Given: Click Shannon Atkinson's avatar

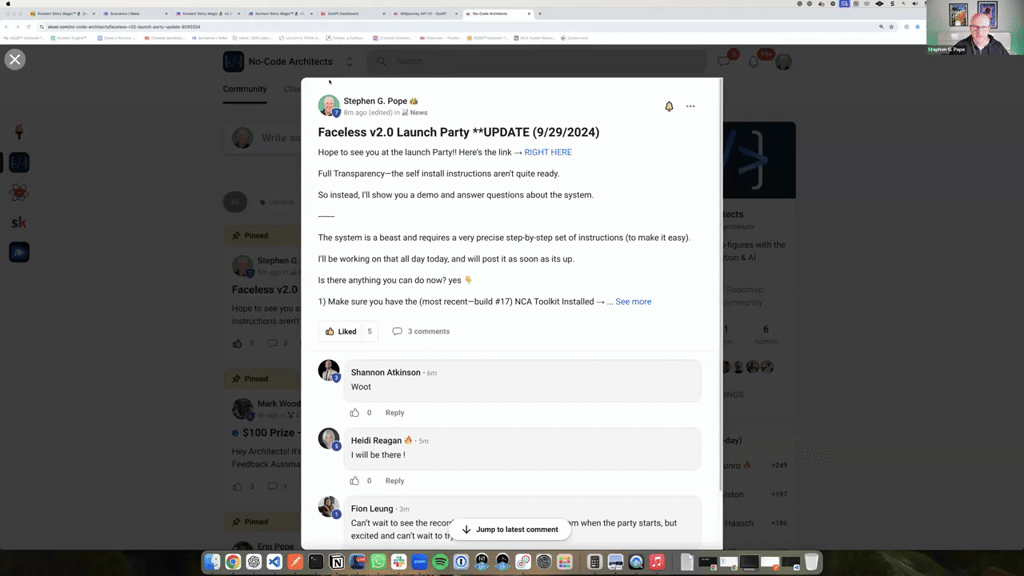Looking at the screenshot, I should pos(328,370).
